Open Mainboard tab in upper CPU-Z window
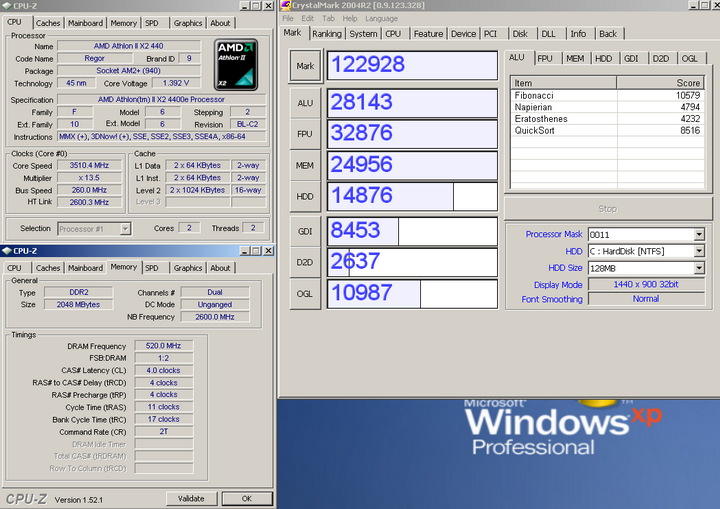 pyautogui.click(x=85, y=23)
